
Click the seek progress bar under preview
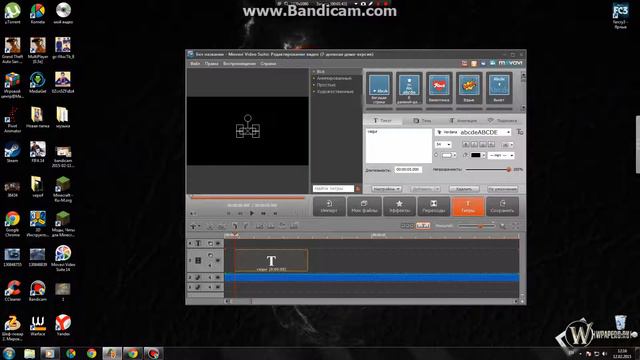[247, 198]
